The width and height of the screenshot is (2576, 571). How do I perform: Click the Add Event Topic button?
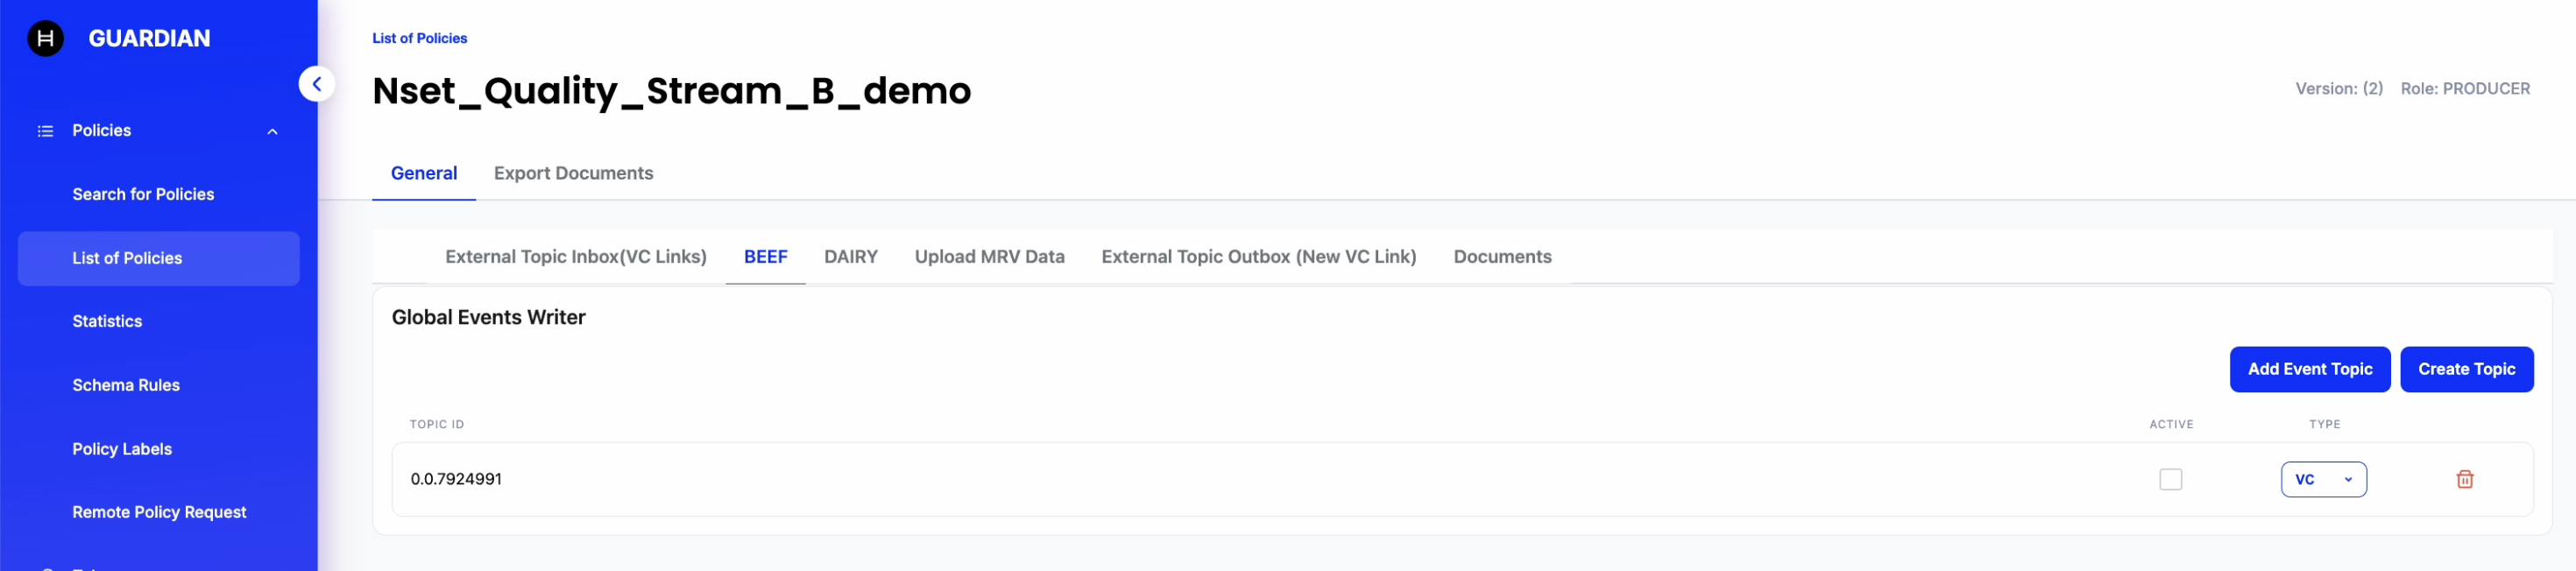coord(2309,369)
